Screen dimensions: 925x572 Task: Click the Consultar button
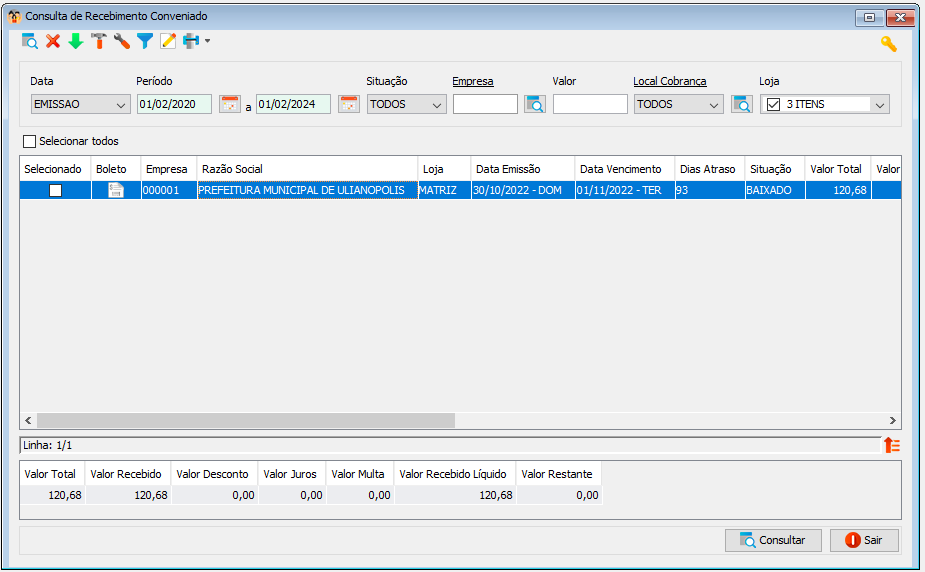tap(773, 540)
